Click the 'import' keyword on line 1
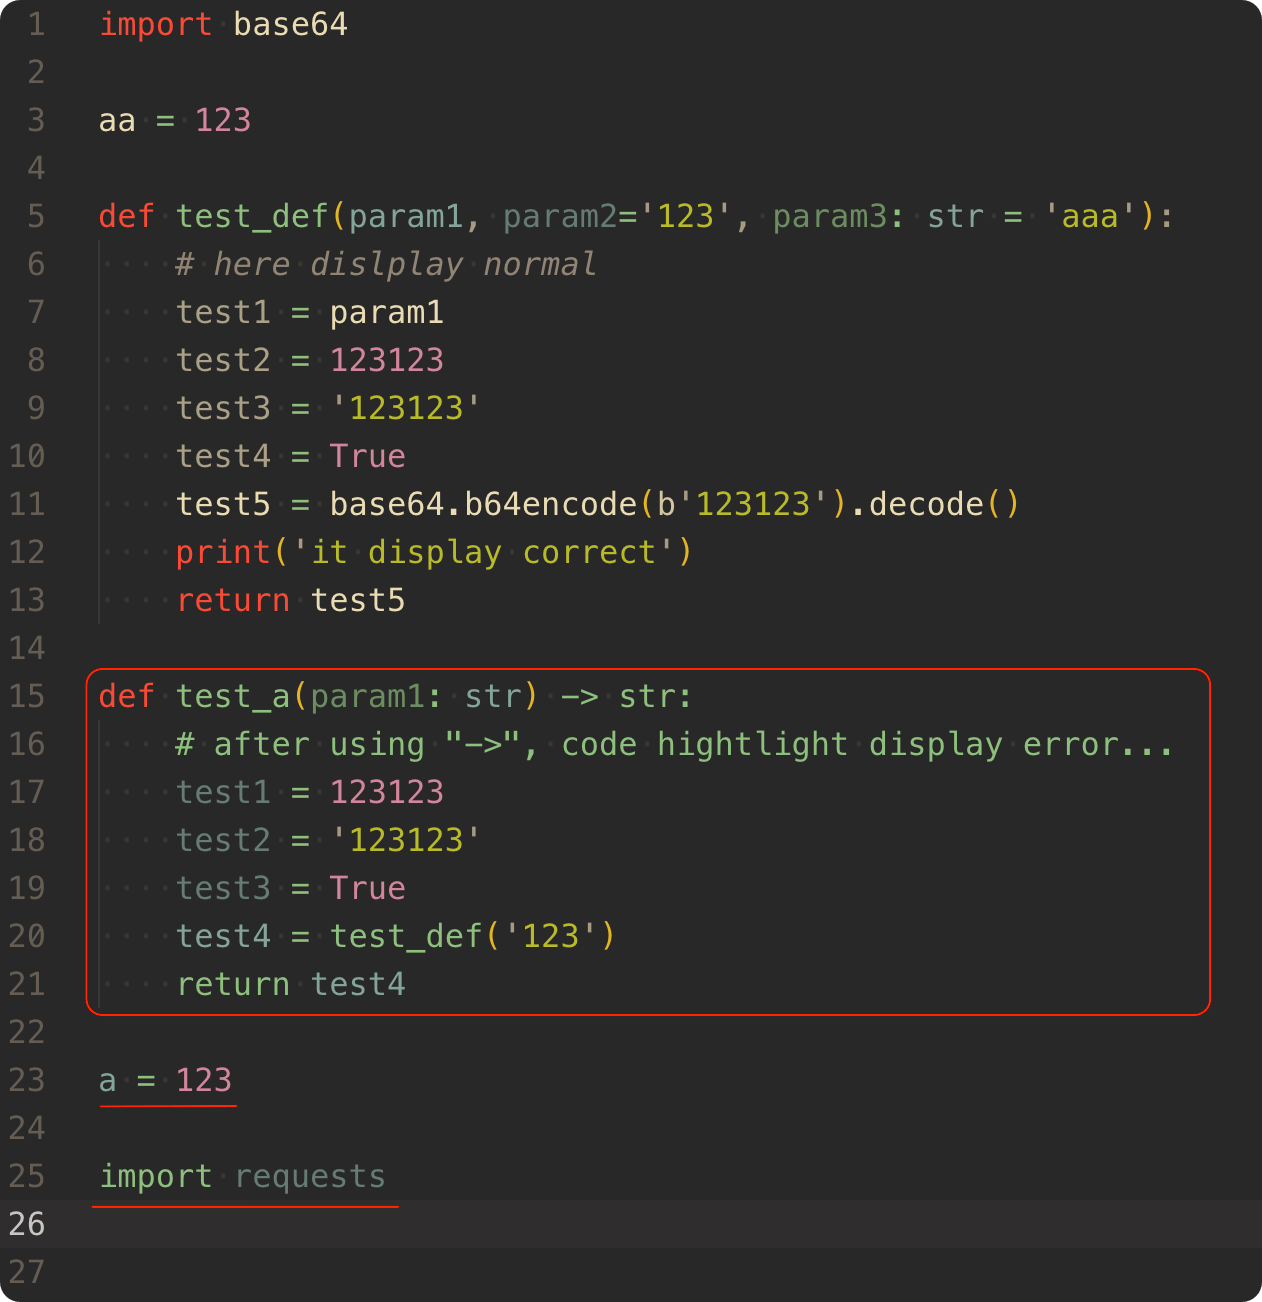 [x=156, y=24]
